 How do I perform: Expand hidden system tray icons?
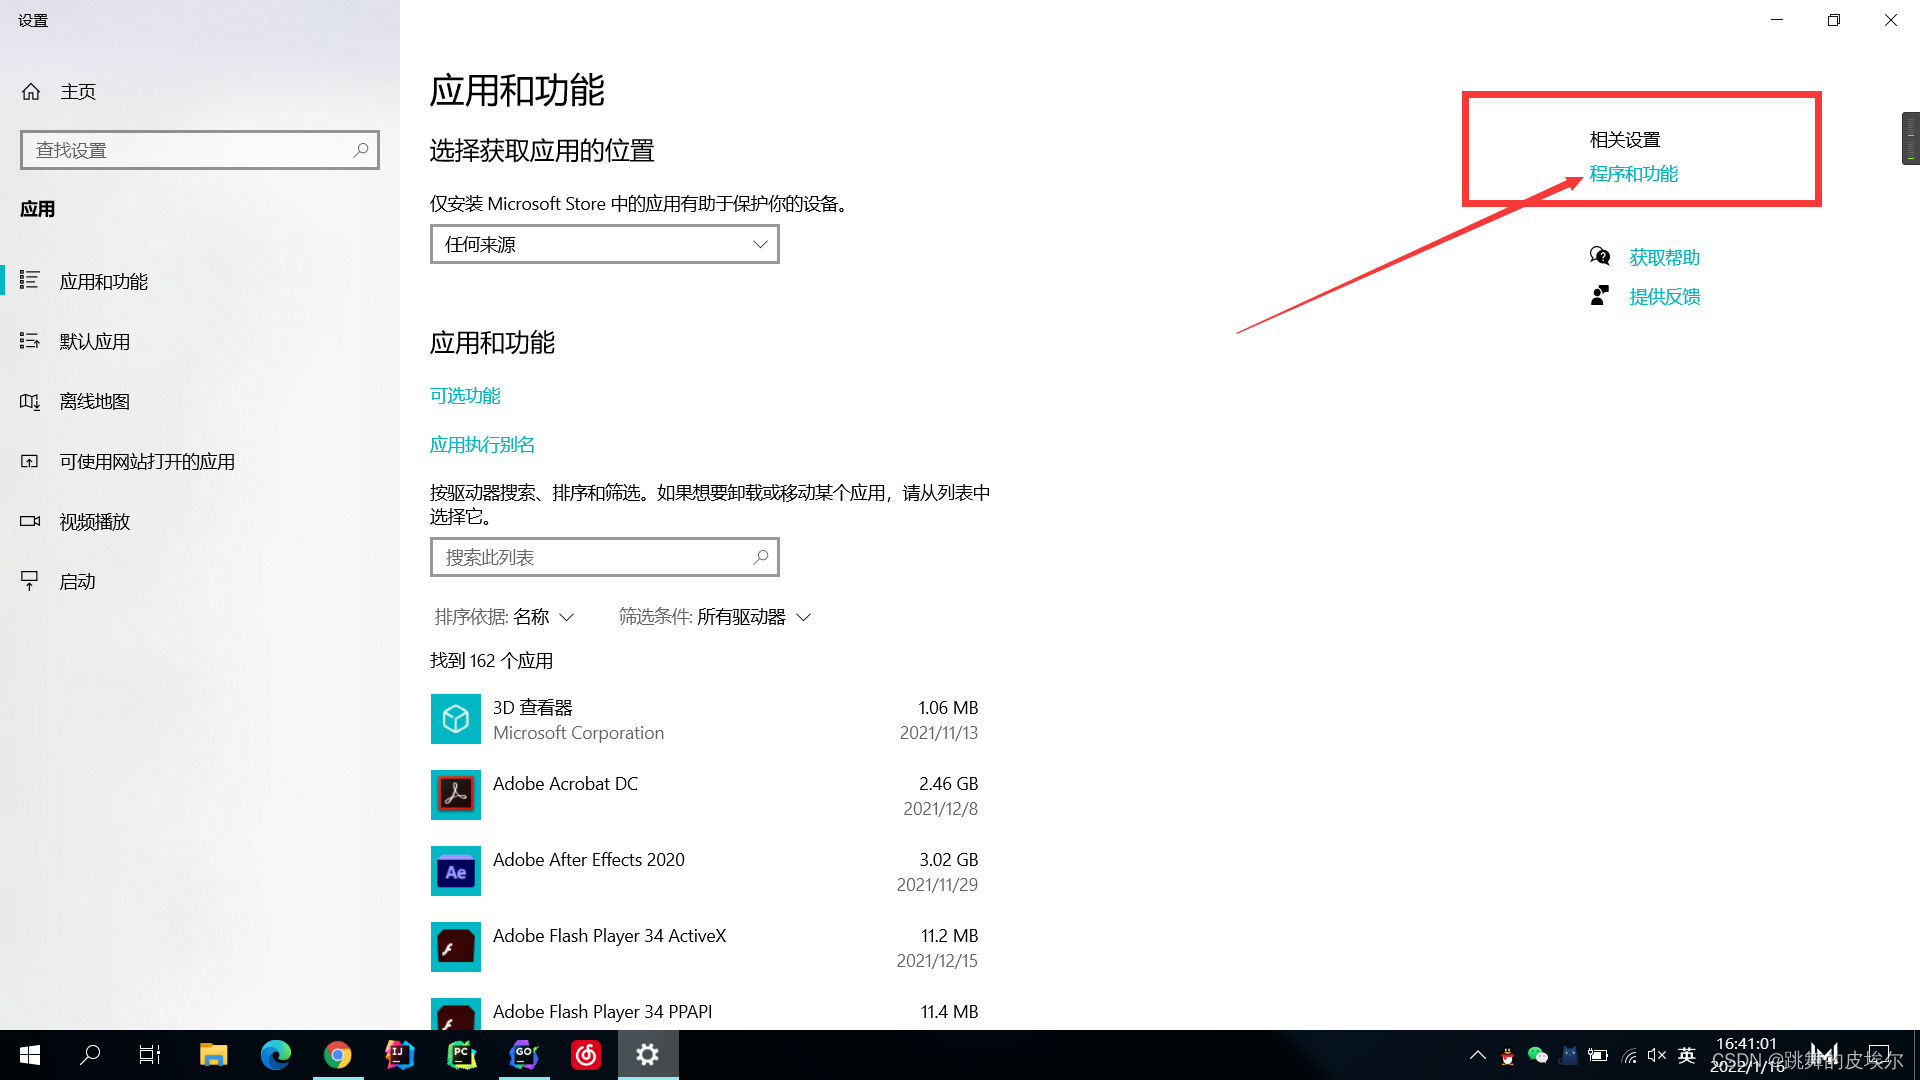point(1477,1054)
